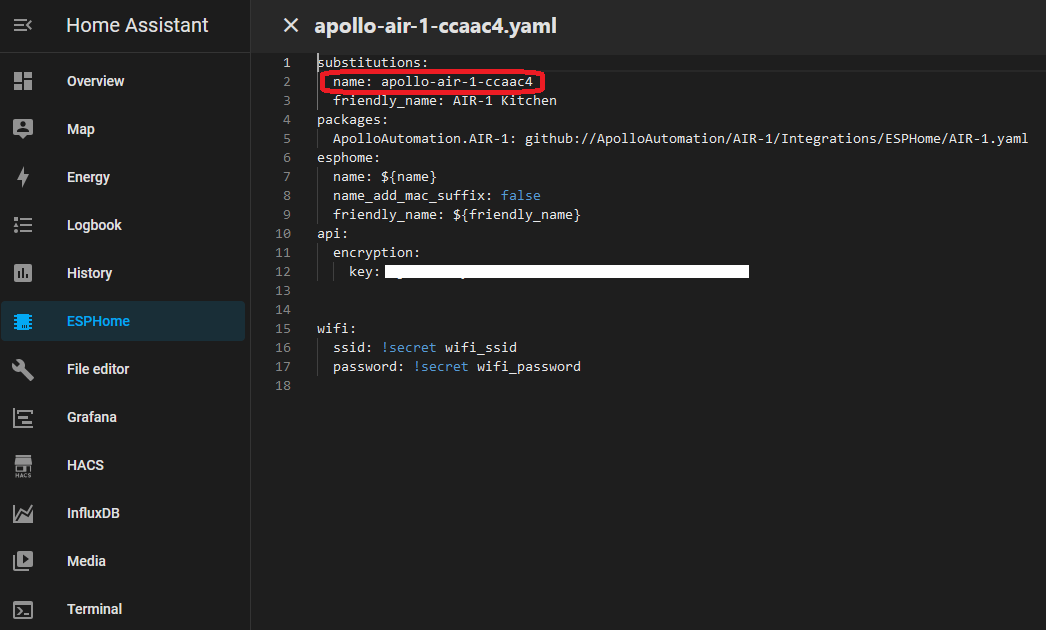Click the Overview dashboard icon
Viewport: 1046px width, 630px height.
[23, 81]
